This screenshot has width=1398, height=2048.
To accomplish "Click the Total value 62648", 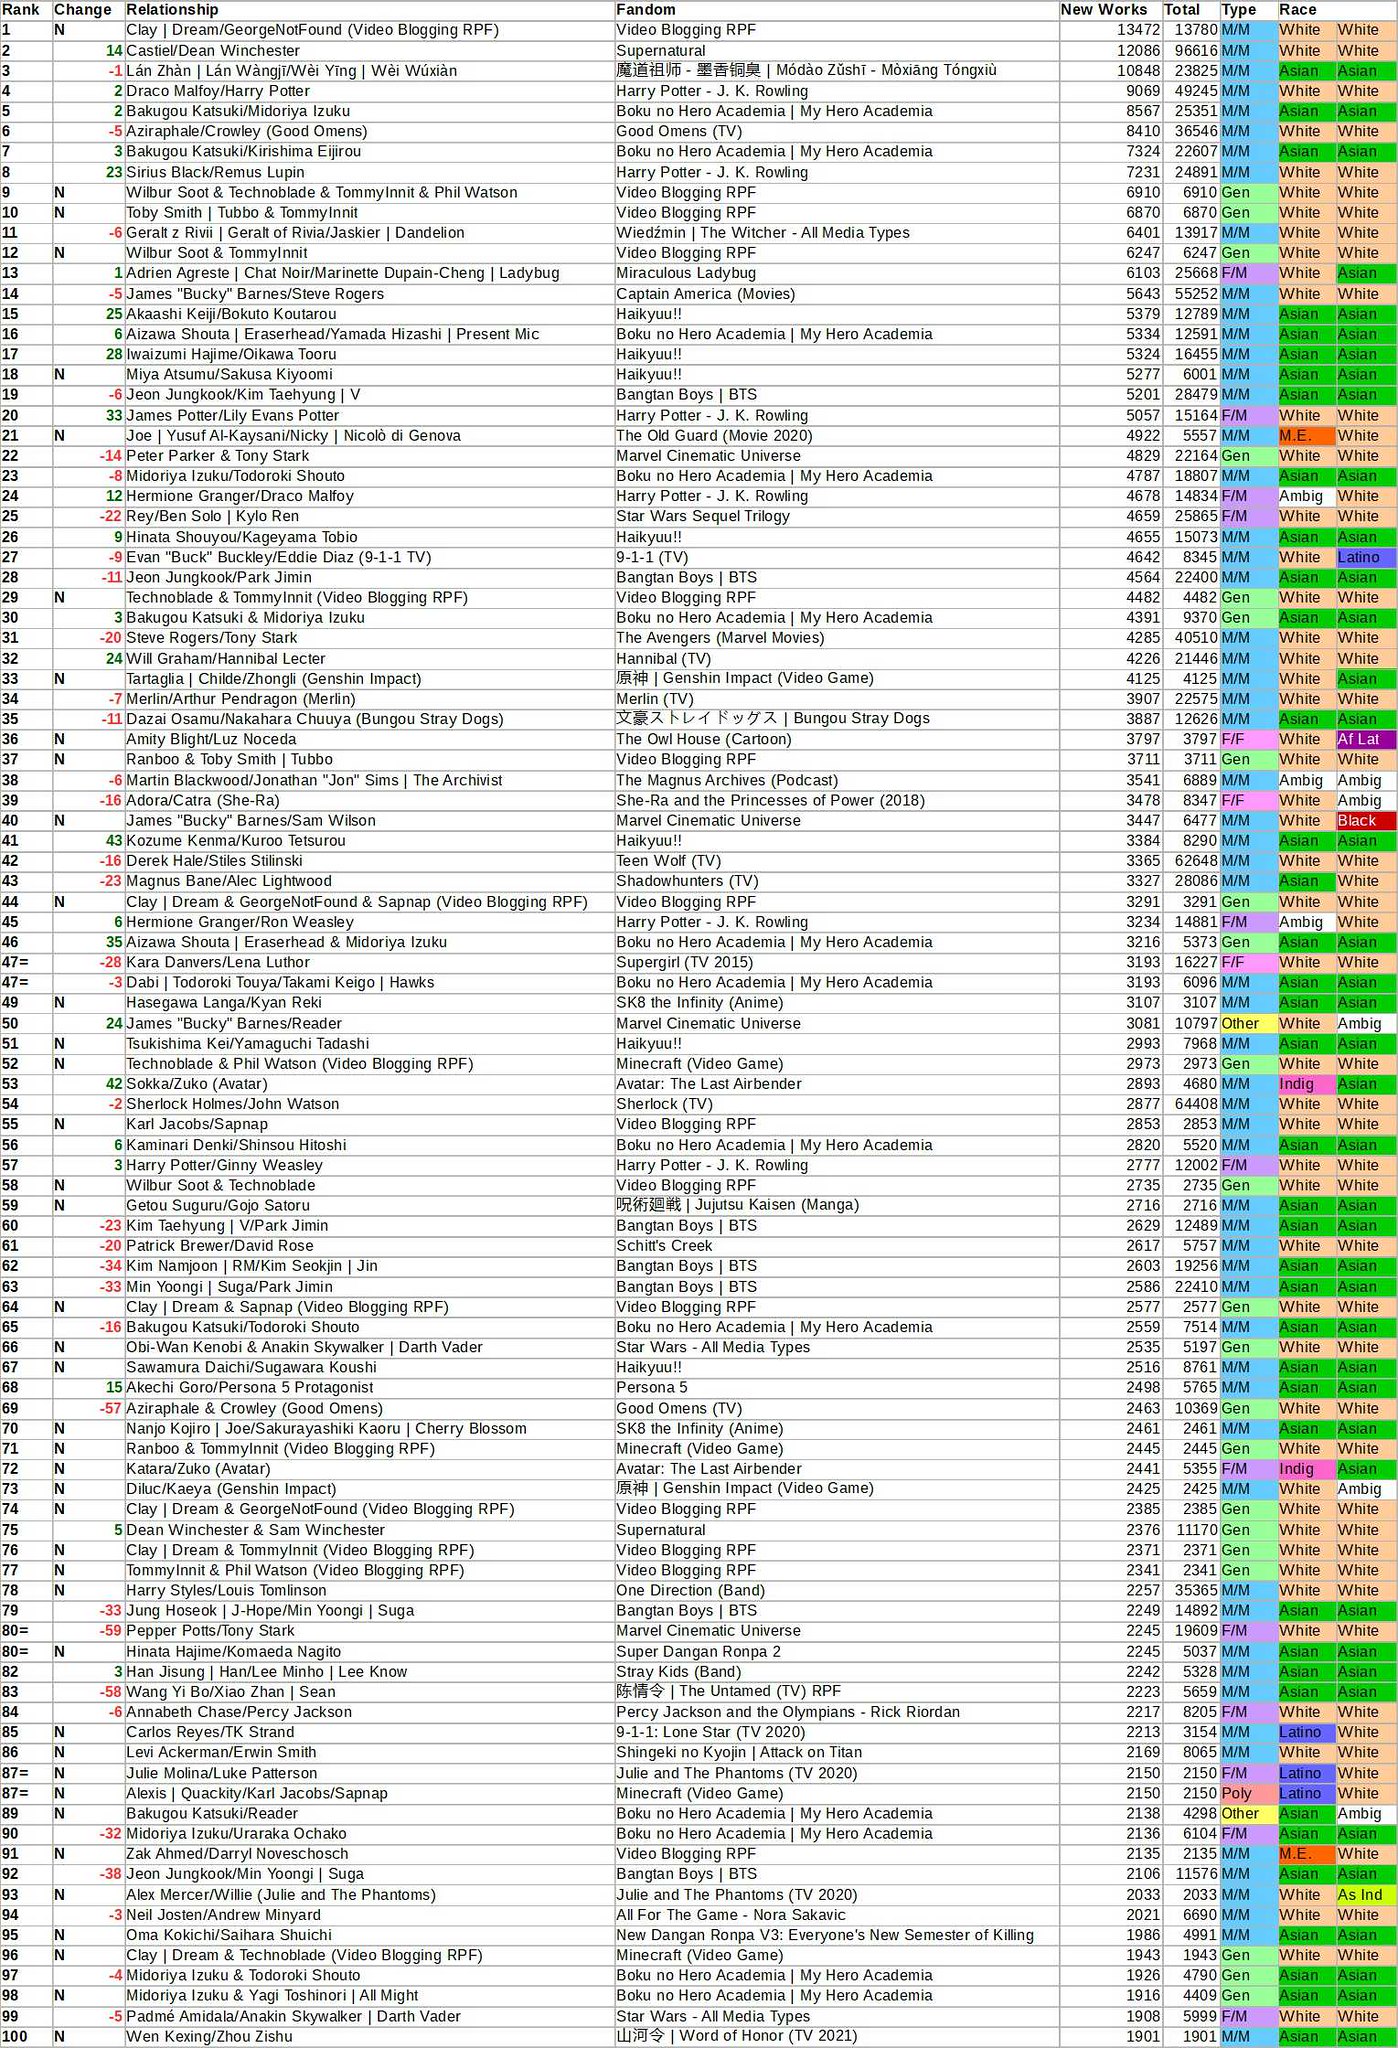I will [x=1190, y=861].
